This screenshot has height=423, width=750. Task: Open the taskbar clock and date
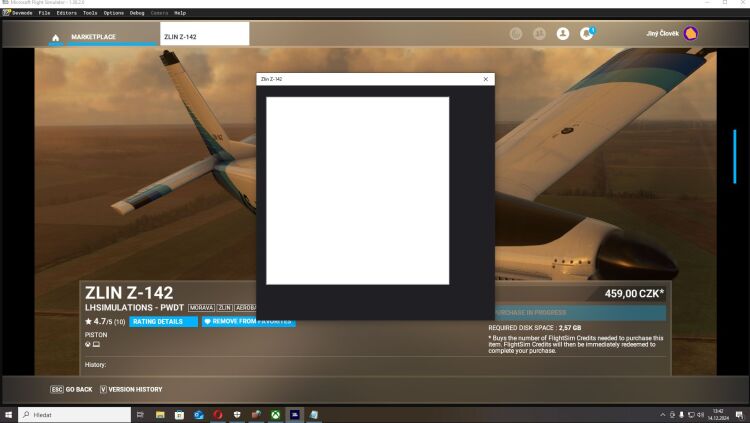click(718, 415)
